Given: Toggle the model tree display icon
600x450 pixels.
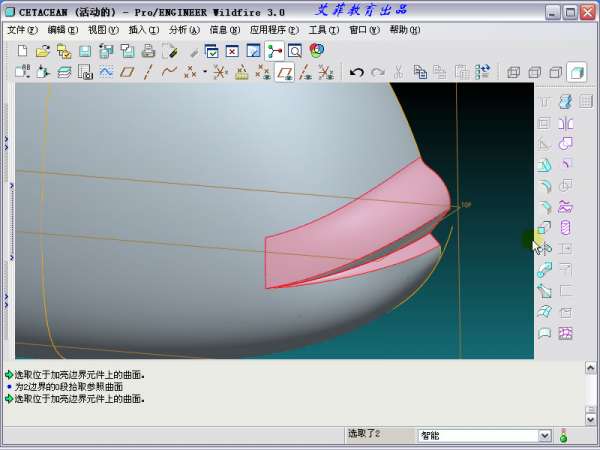Looking at the screenshot, I should point(274,51).
